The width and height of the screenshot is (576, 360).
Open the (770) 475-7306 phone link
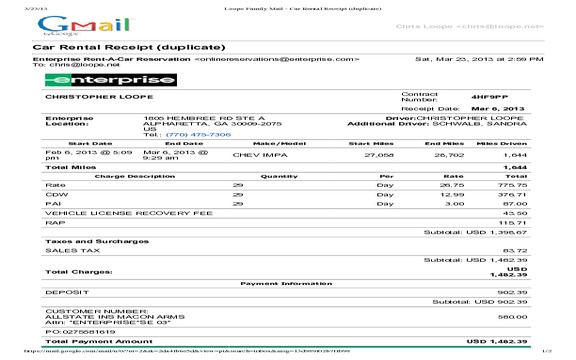pos(198,135)
